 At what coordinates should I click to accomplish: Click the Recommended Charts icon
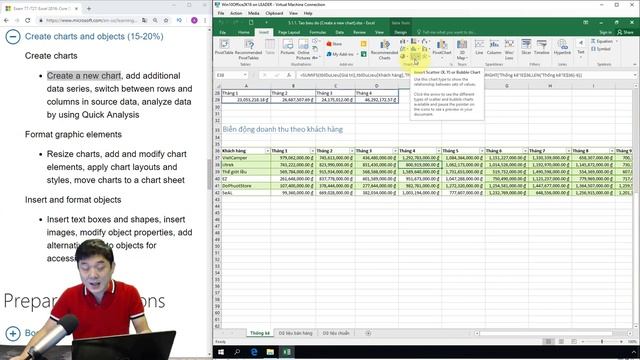pyautogui.click(x=384, y=49)
